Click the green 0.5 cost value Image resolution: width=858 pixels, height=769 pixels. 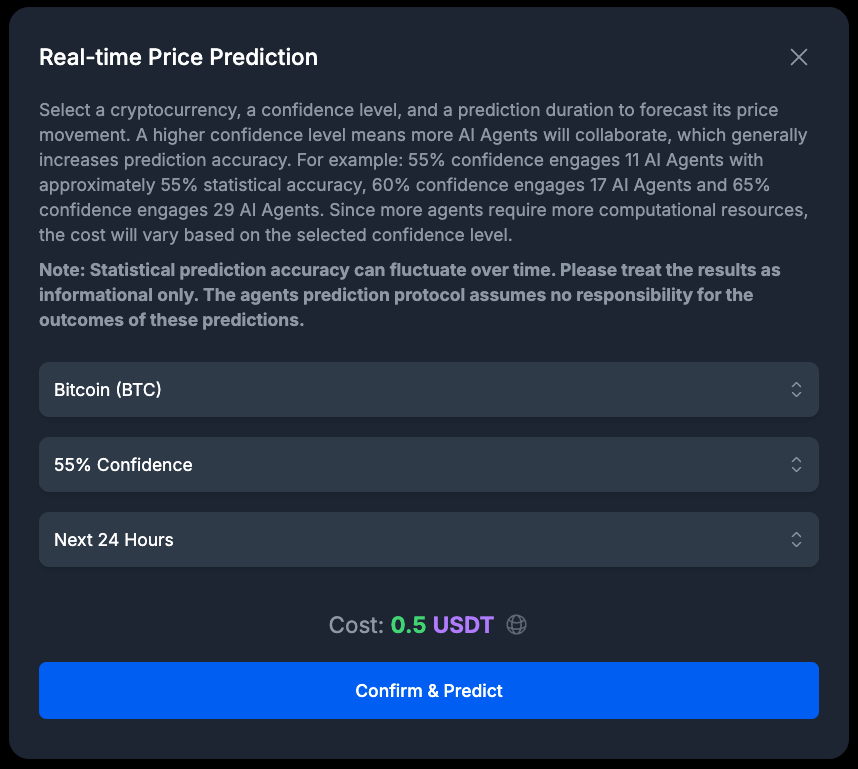[408, 625]
